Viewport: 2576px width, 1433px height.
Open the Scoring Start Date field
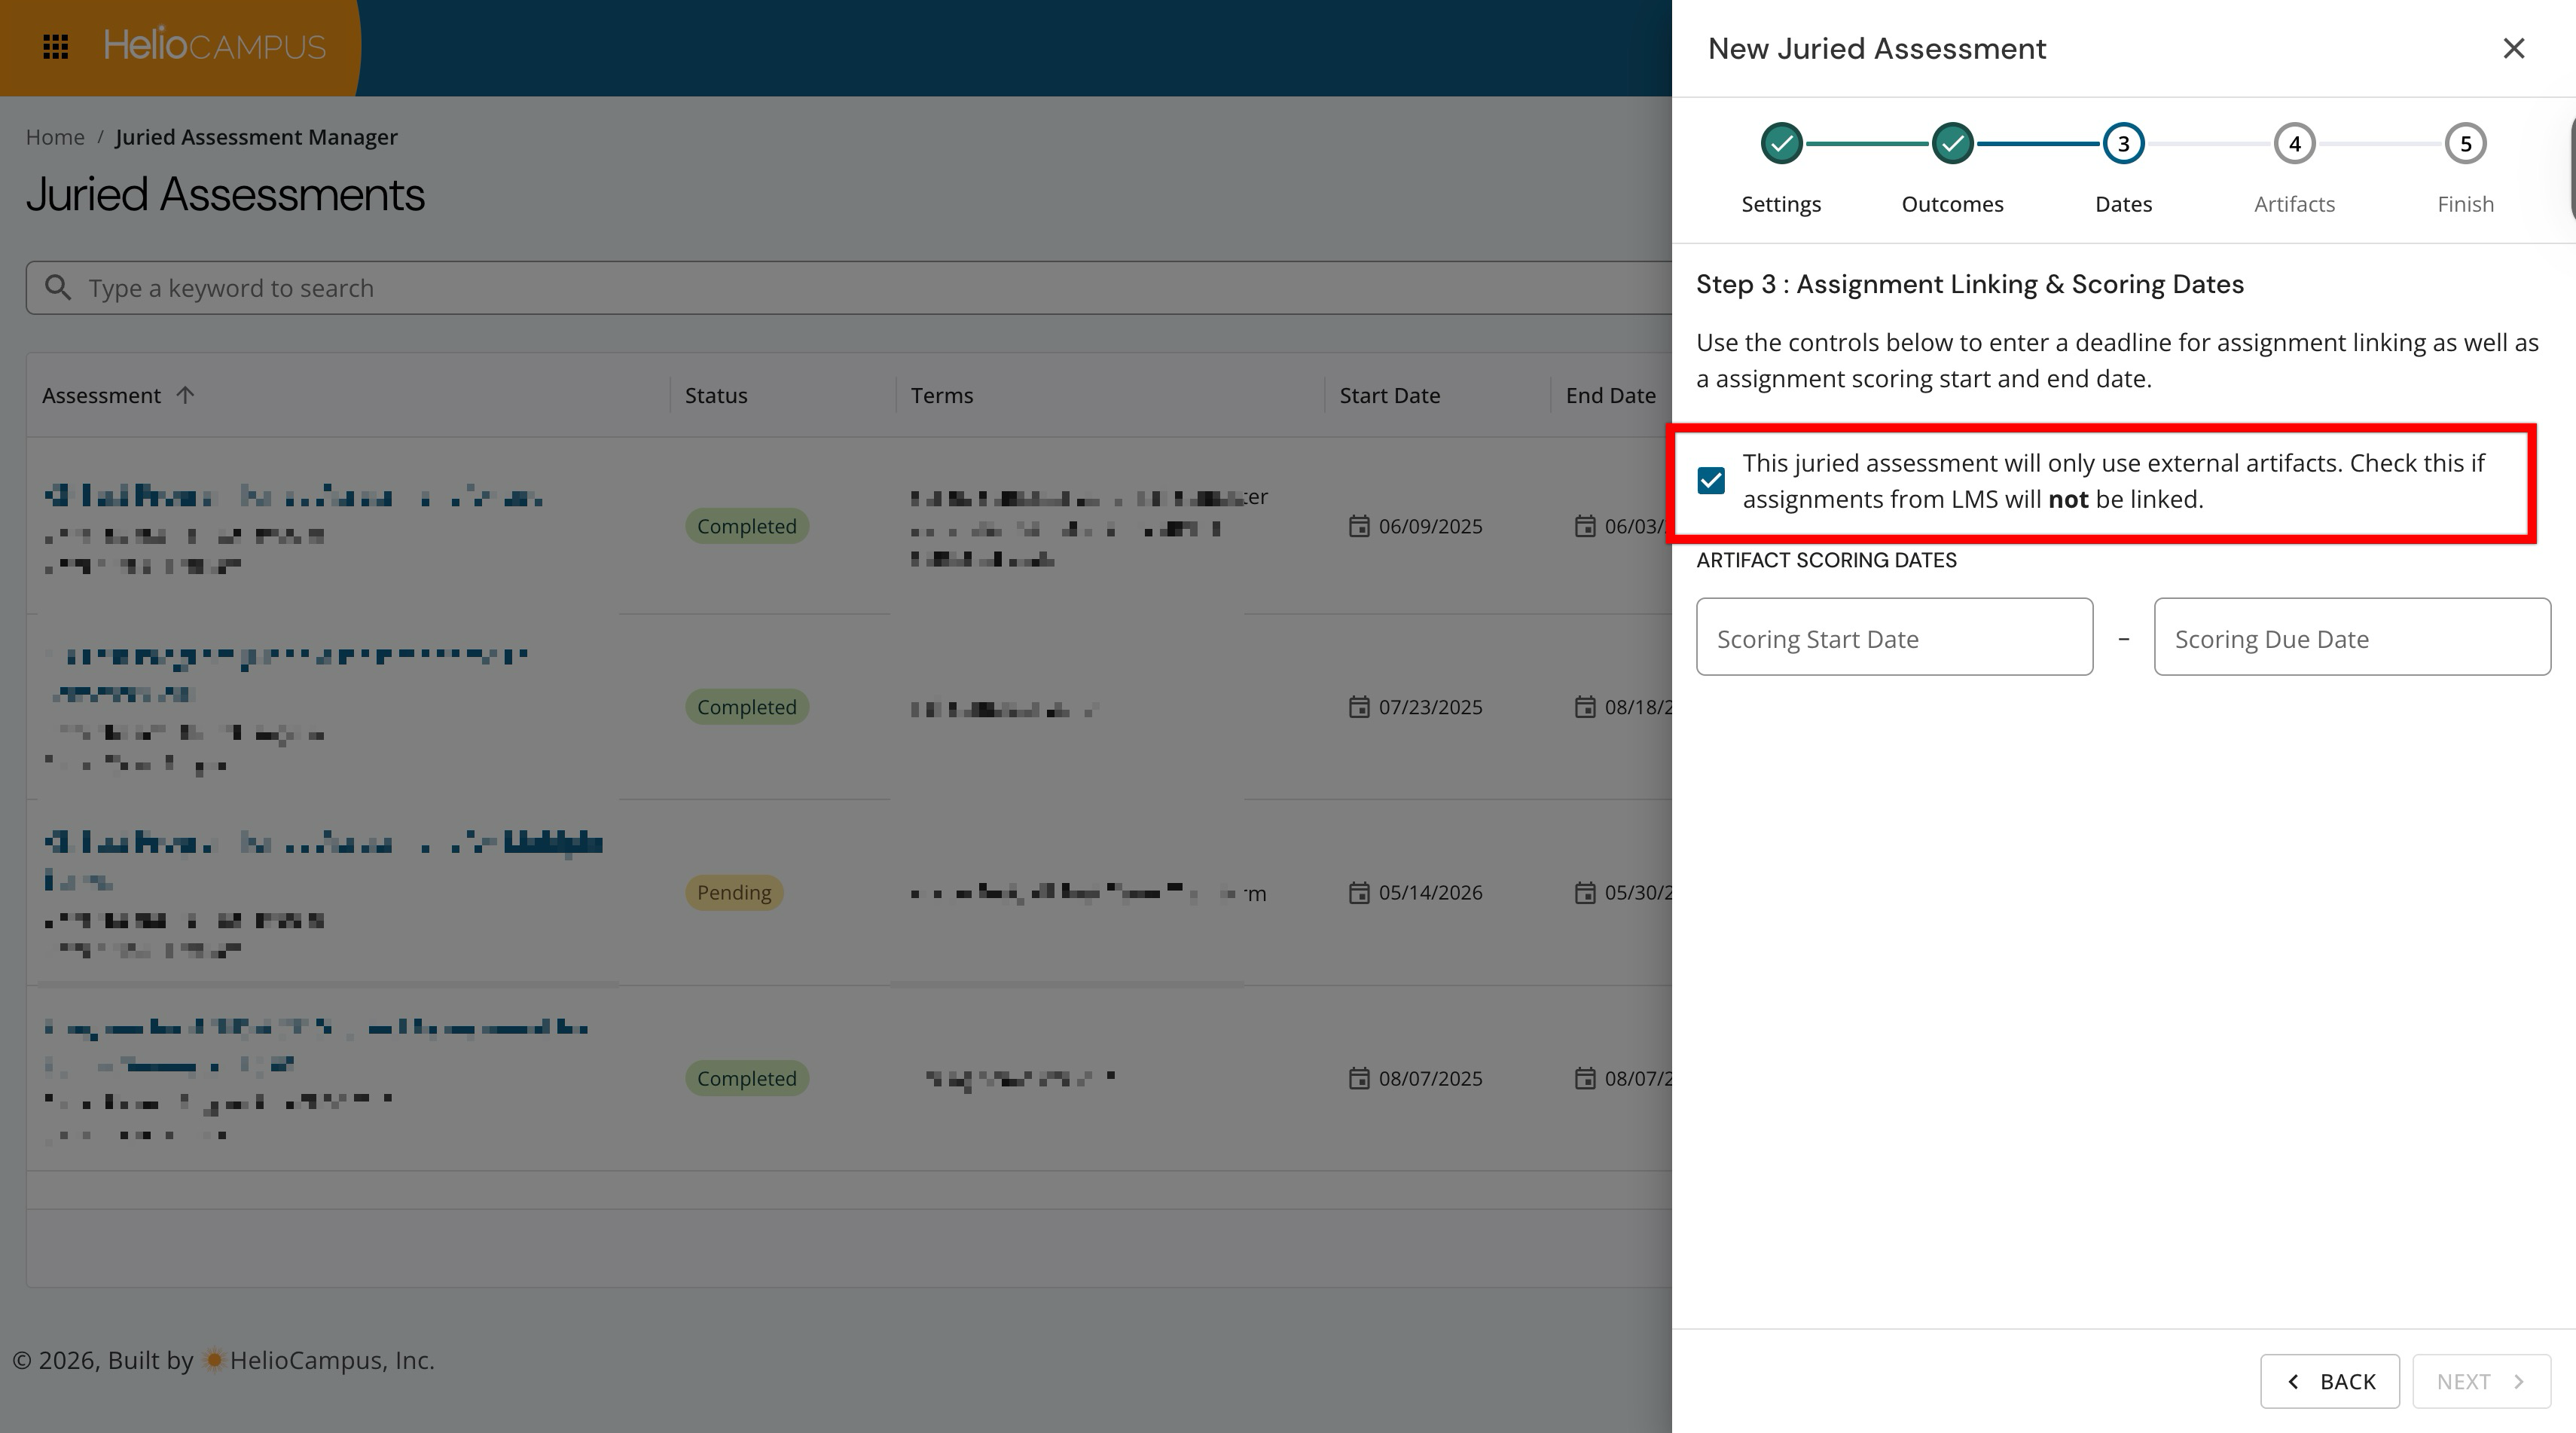pyautogui.click(x=1894, y=637)
